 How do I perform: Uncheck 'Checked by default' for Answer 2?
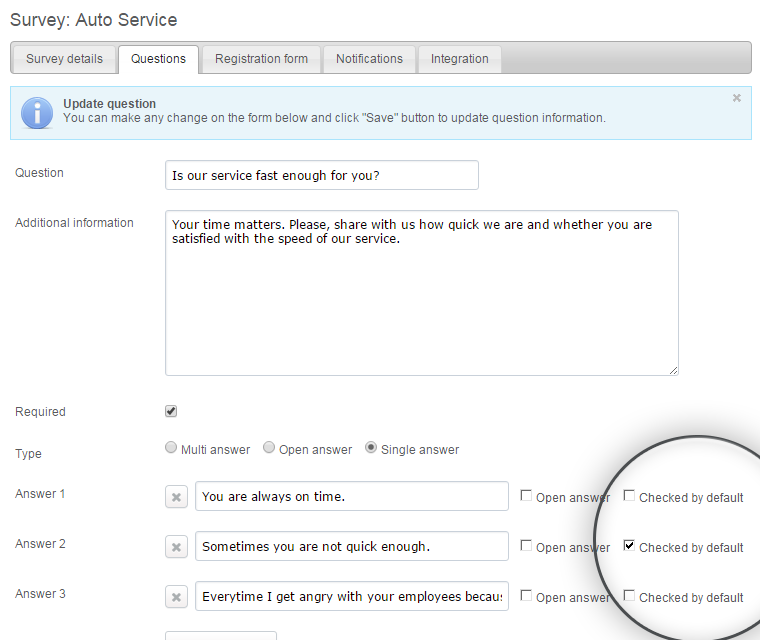tap(629, 545)
